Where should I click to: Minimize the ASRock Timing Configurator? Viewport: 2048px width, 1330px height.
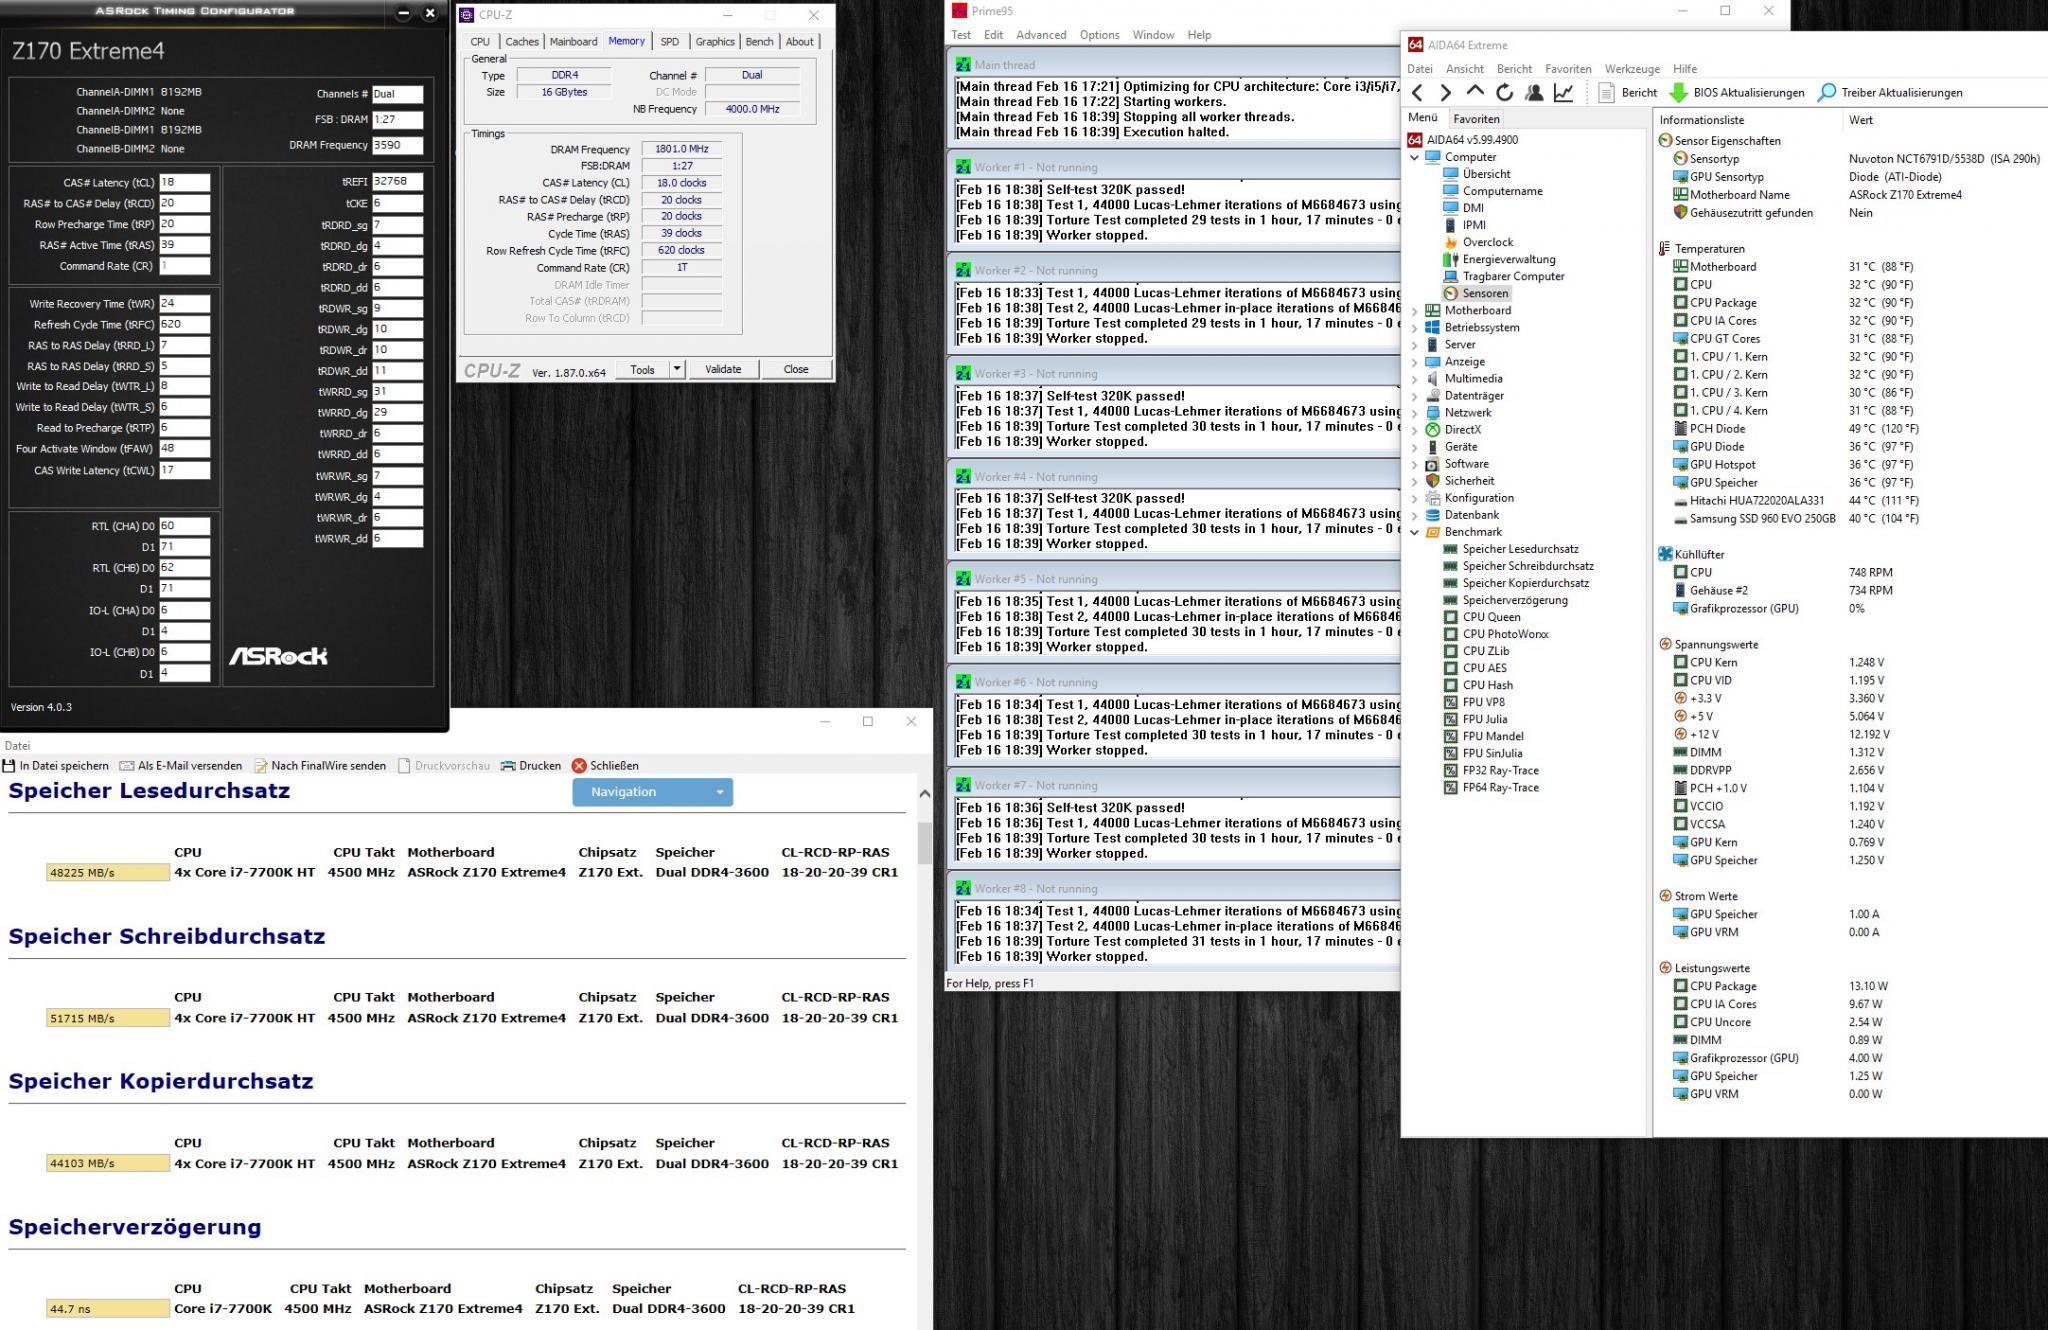[403, 13]
